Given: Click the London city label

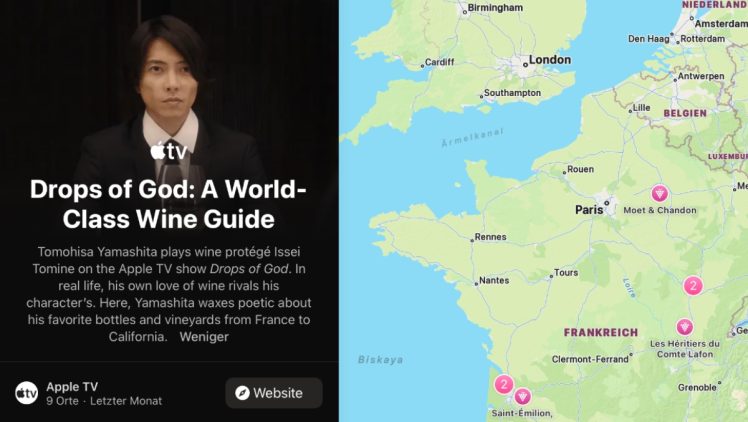Looking at the screenshot, I should click(x=550, y=60).
